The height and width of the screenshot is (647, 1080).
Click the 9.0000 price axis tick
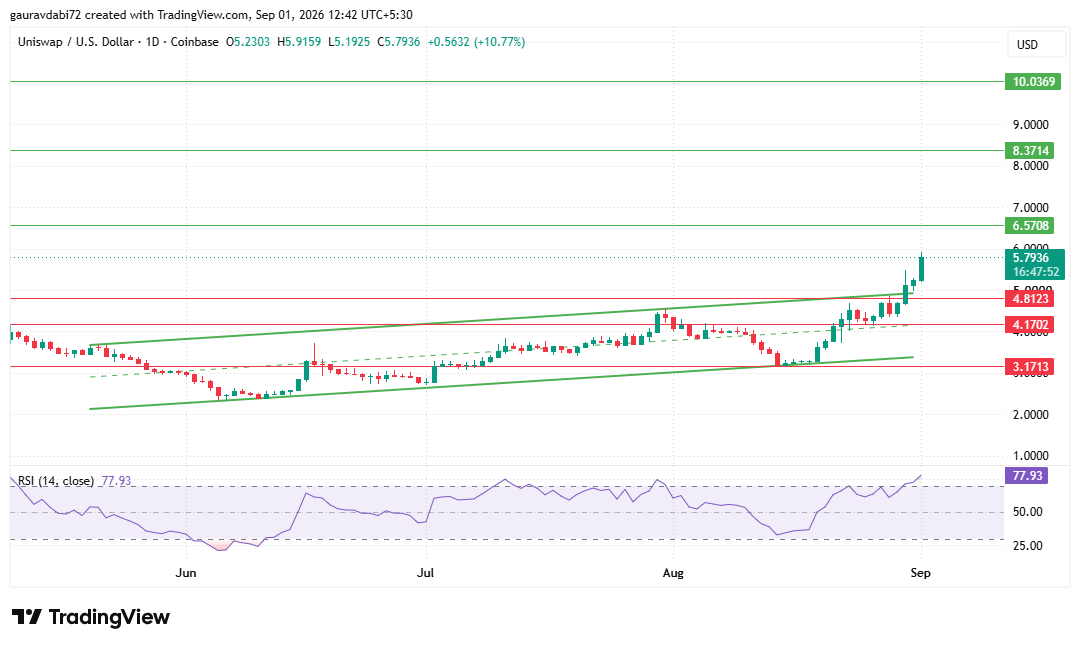coord(1030,125)
